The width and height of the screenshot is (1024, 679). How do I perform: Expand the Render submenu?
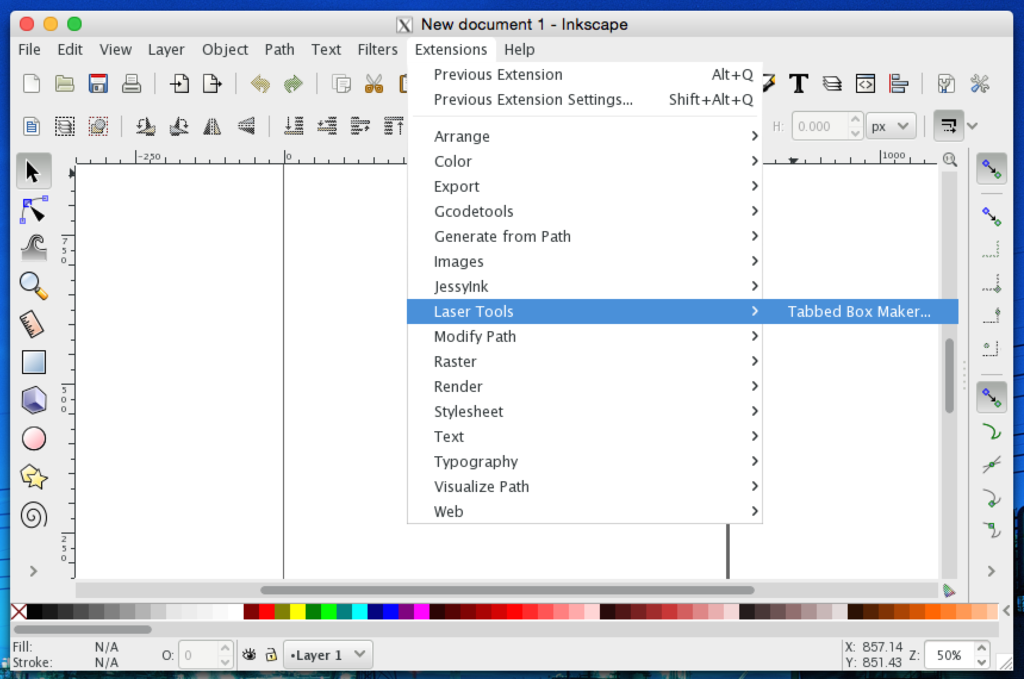pos(584,386)
